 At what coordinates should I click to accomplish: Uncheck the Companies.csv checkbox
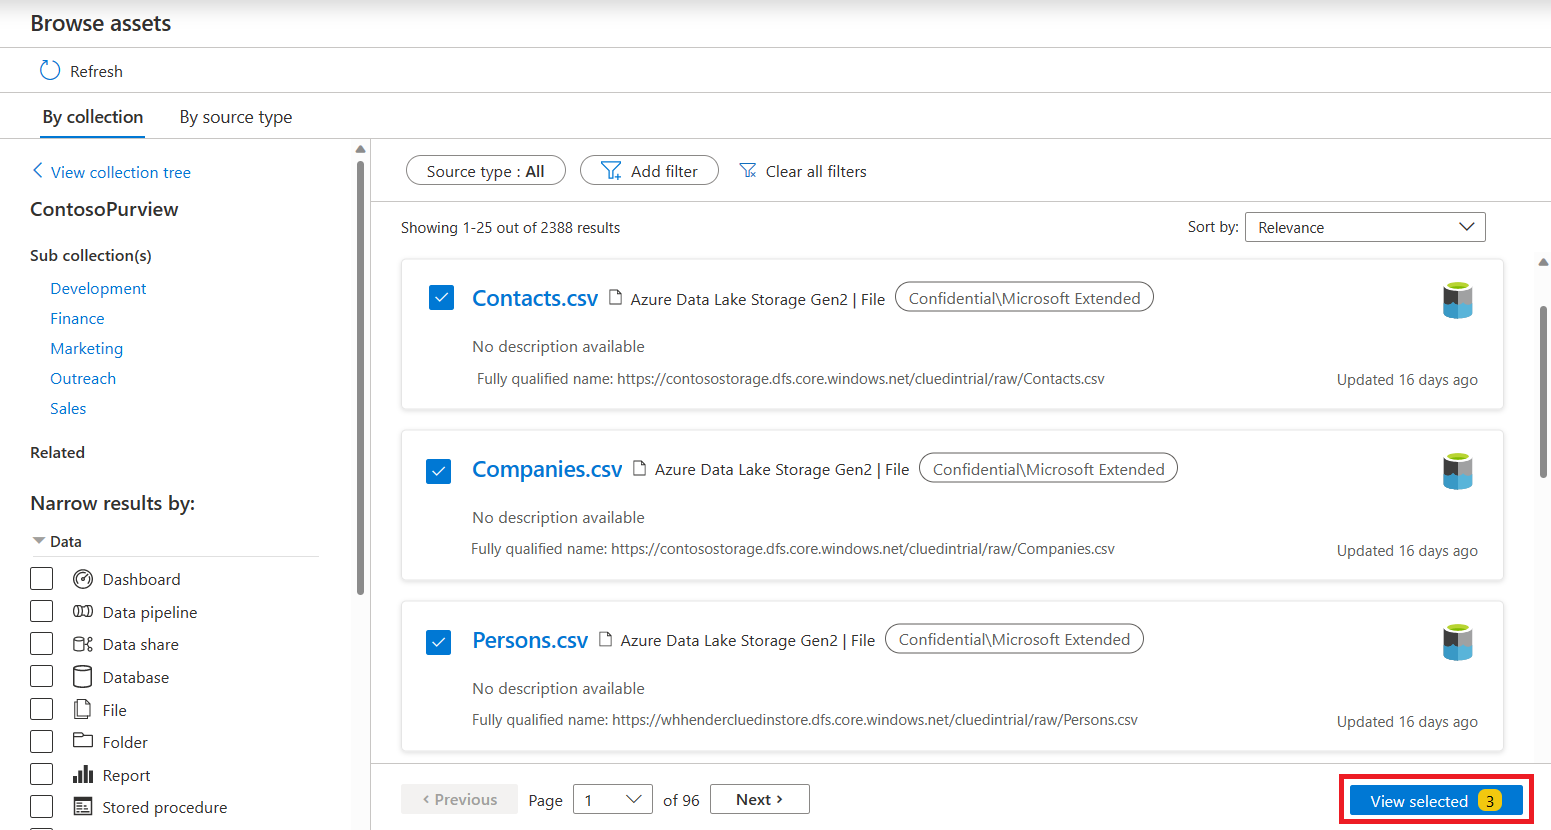[x=438, y=470]
